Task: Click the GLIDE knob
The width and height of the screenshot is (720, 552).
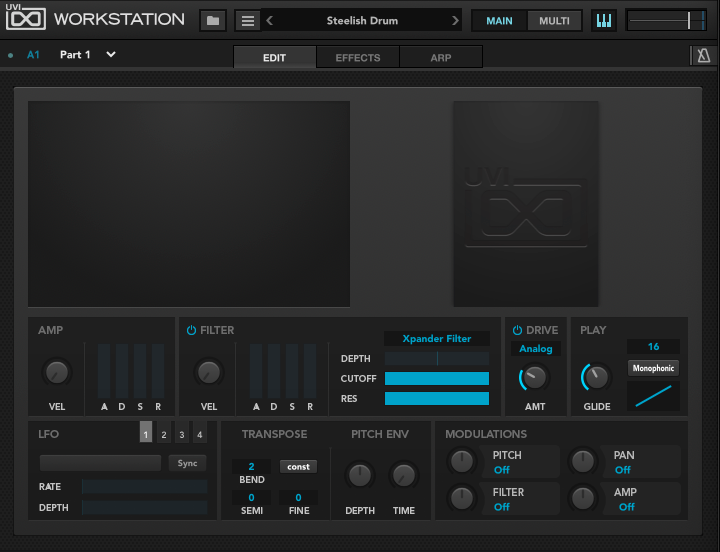Action: point(596,377)
